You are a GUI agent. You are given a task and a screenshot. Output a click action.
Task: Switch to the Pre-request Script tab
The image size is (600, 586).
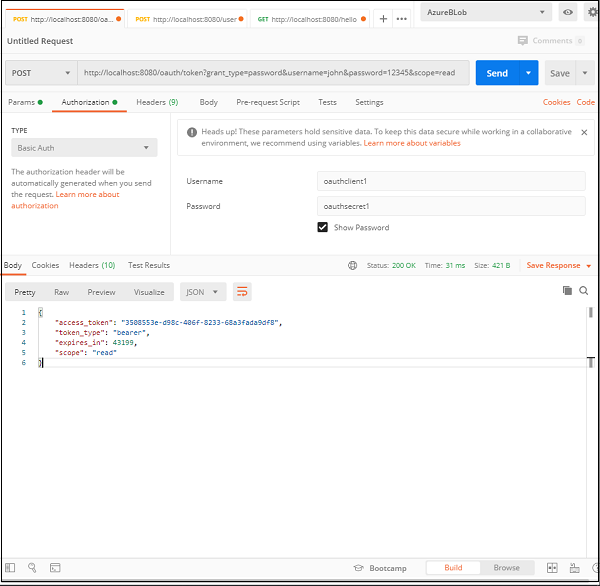click(267, 102)
